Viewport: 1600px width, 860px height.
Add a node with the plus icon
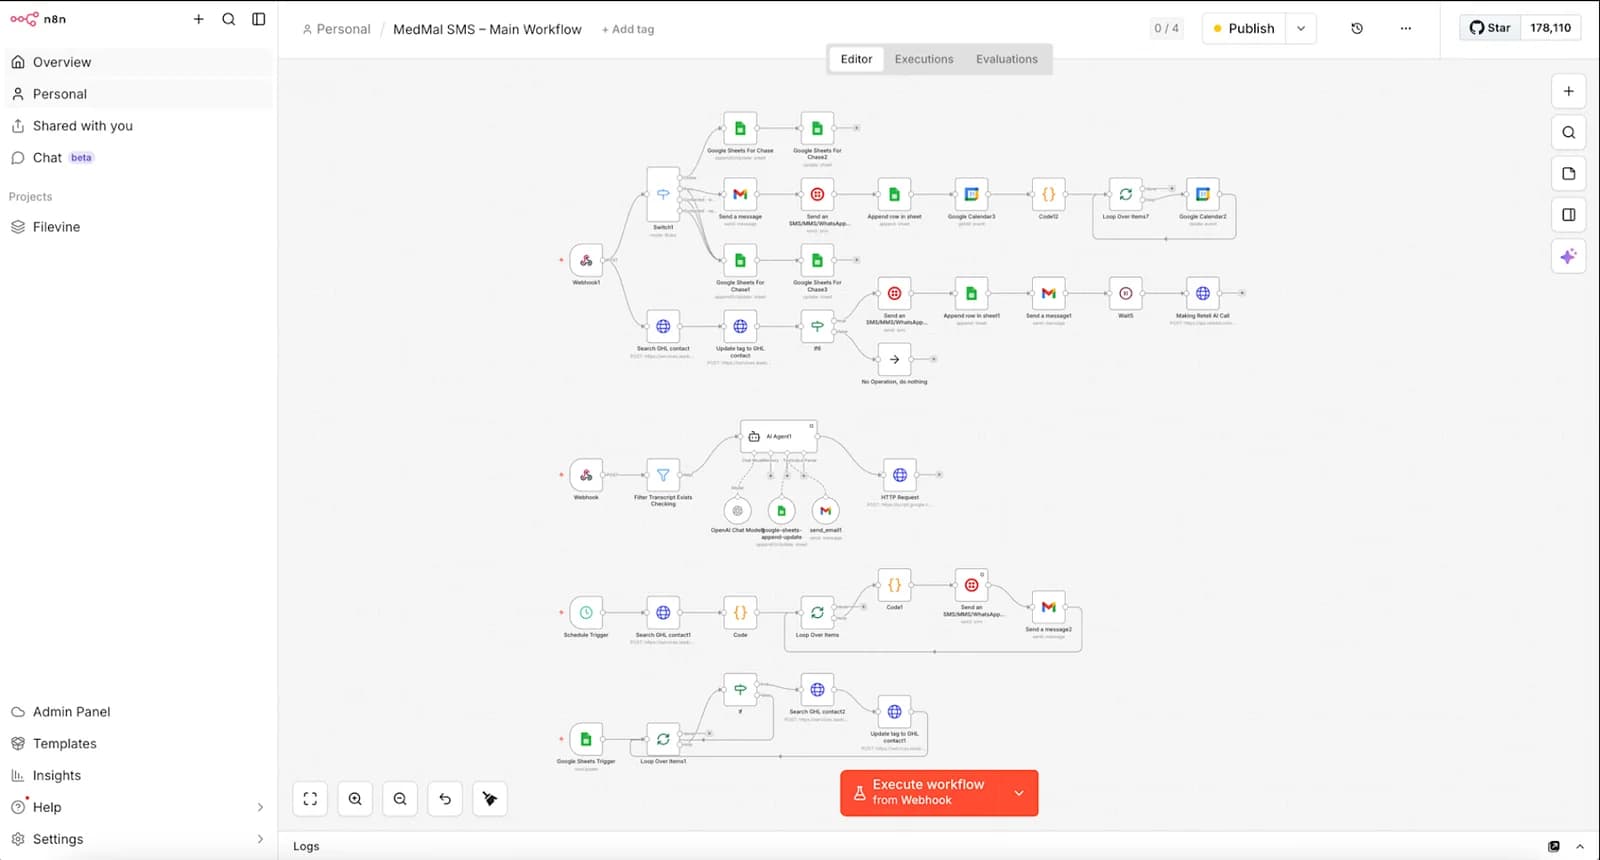tap(1568, 91)
